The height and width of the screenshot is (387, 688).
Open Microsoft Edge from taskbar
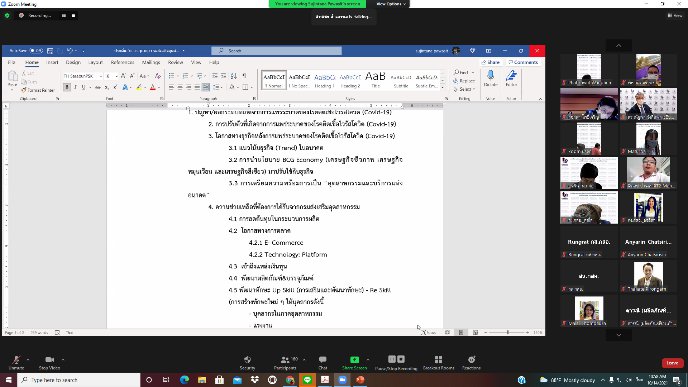coord(184,380)
